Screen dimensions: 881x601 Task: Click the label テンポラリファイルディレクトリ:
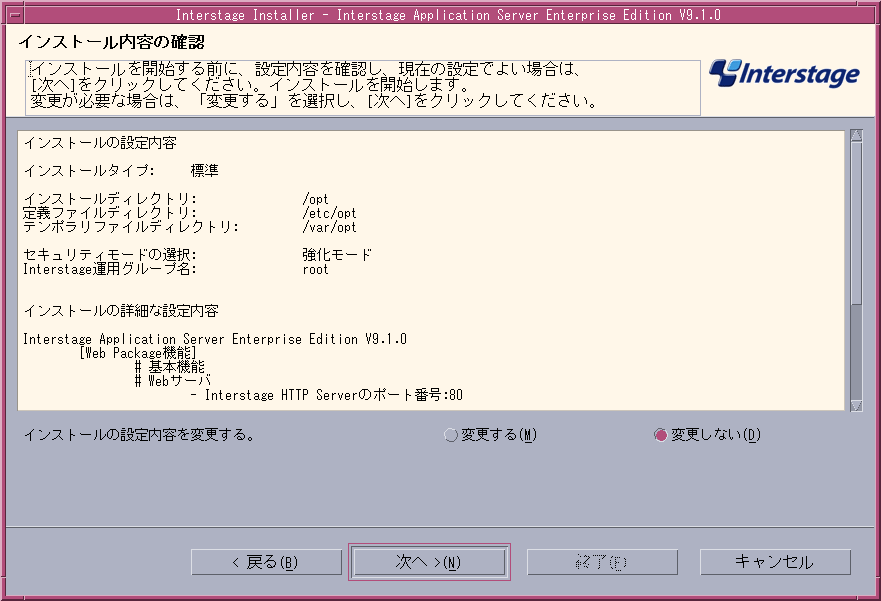[131, 227]
